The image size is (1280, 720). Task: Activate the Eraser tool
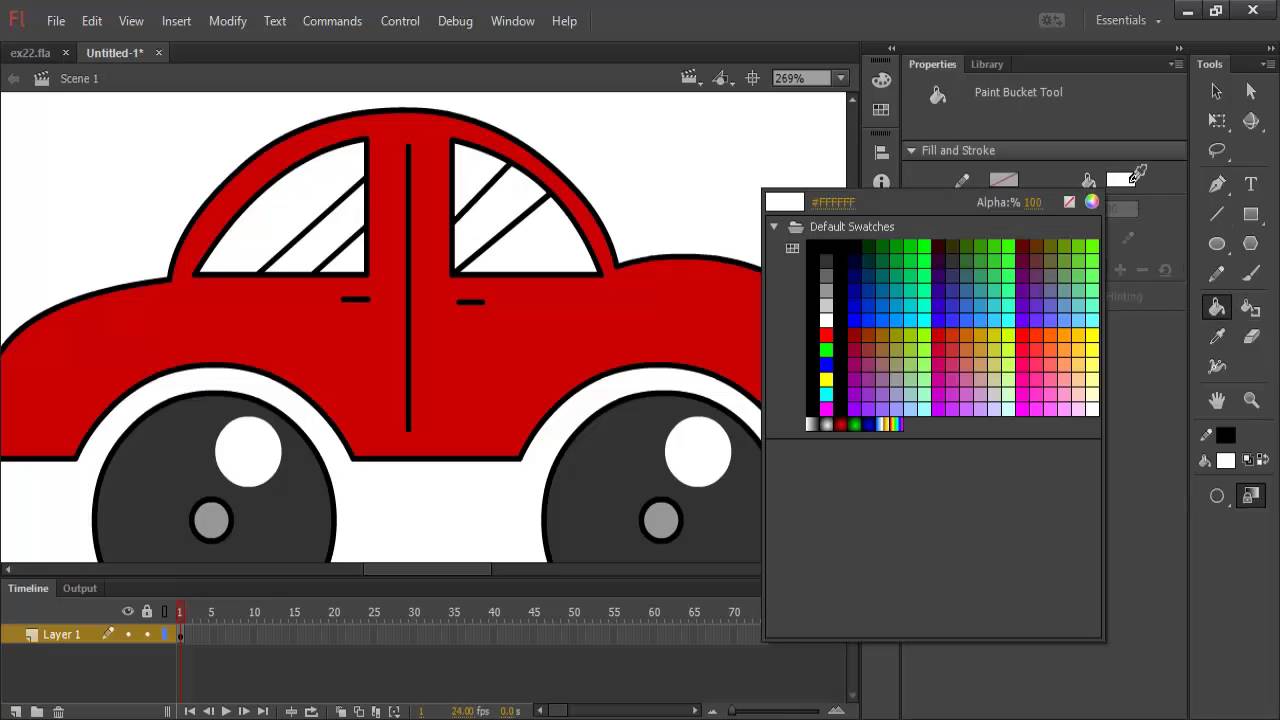1251,338
